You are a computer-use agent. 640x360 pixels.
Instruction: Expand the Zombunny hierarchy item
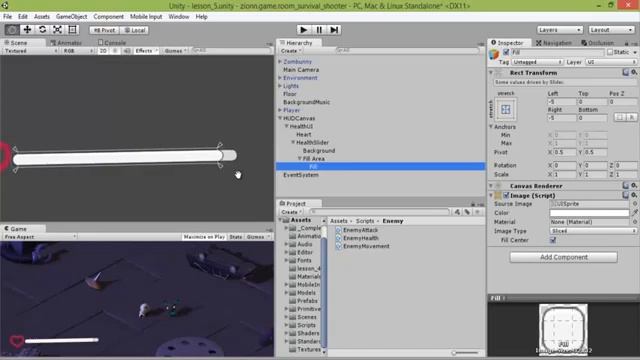click(280, 62)
